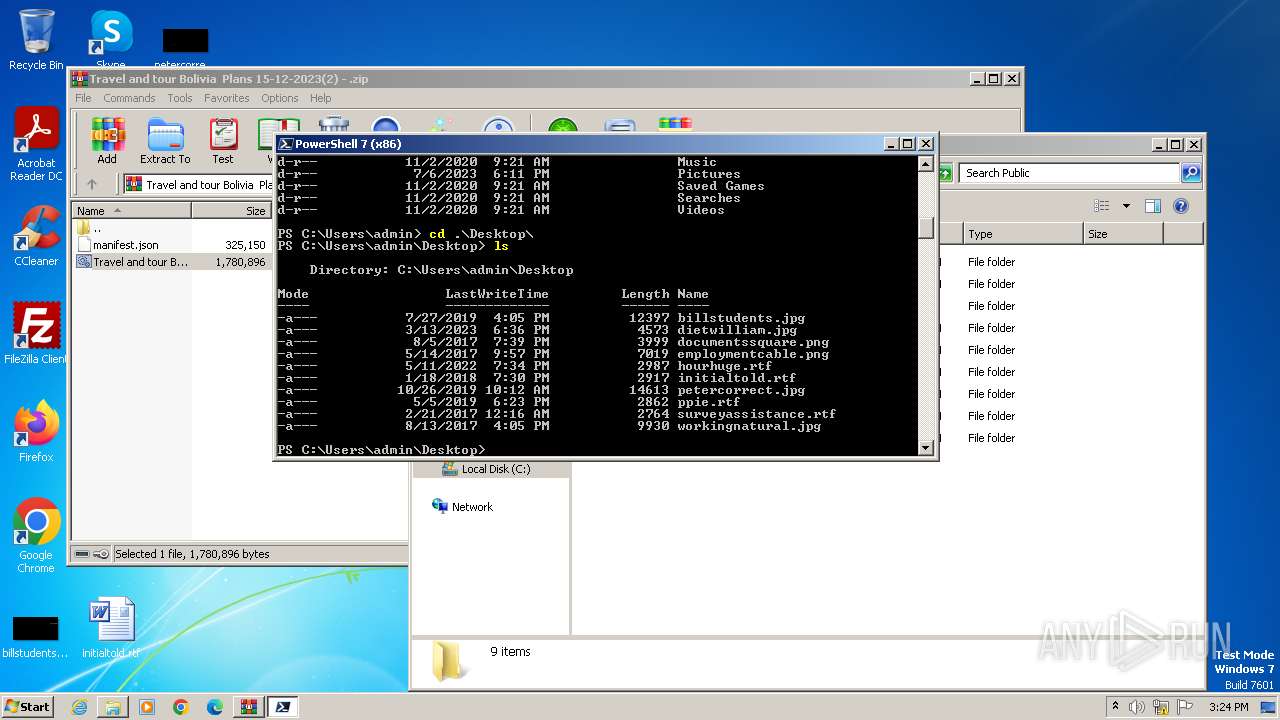Screen dimensions: 1280x720
Task: Click the PowerShell vertical scrollbar thumb
Action: point(926,229)
